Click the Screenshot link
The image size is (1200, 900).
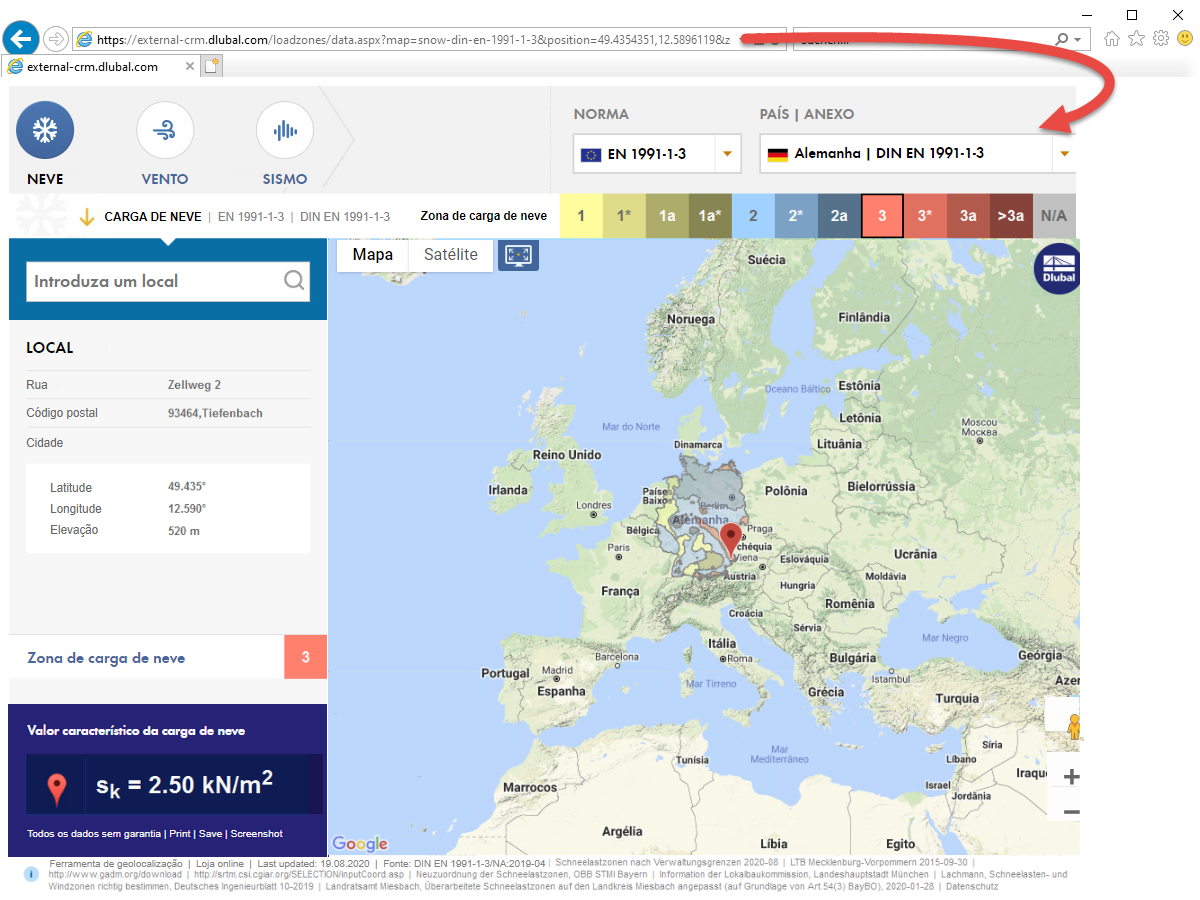pyautogui.click(x=257, y=834)
